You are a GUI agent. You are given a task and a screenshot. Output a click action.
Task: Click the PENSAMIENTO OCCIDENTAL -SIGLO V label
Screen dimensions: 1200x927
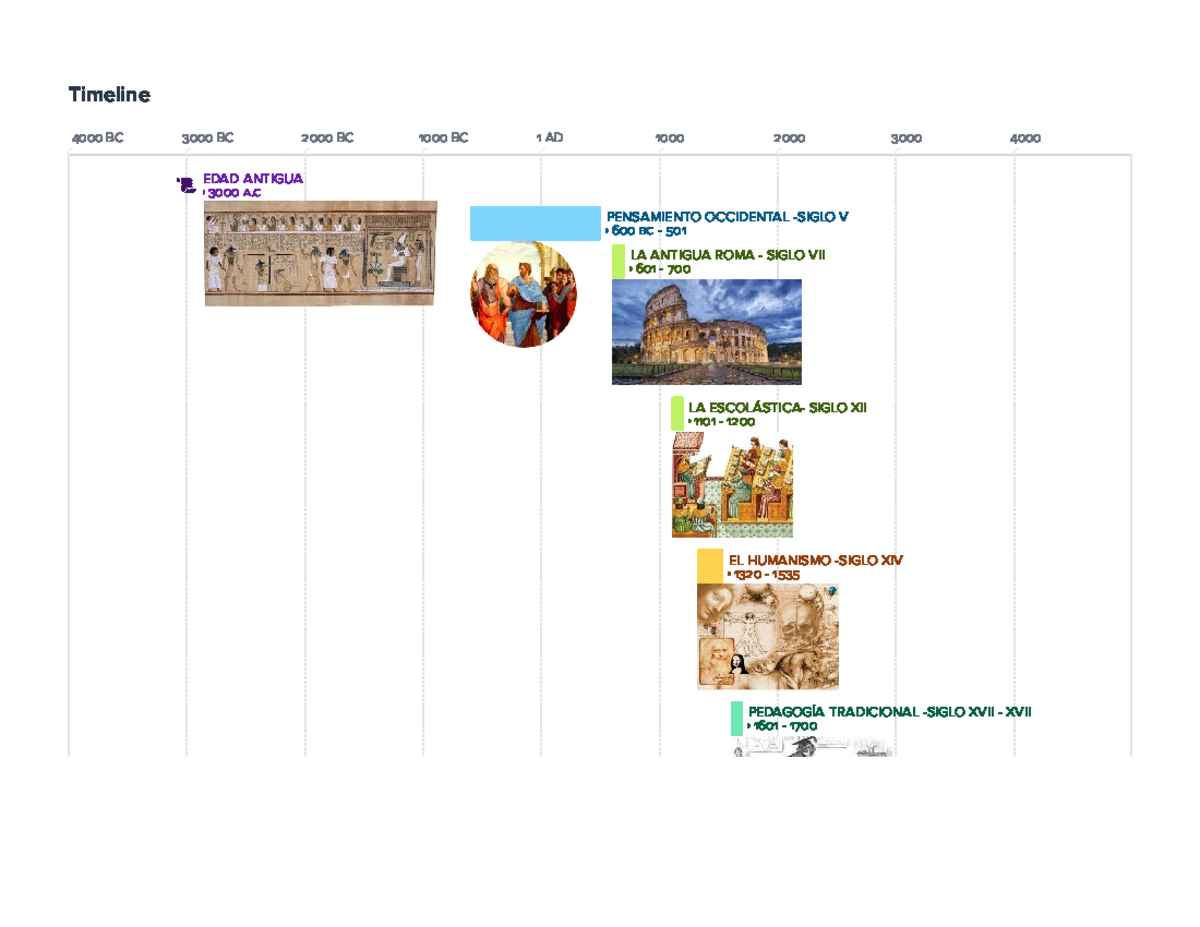pos(727,214)
